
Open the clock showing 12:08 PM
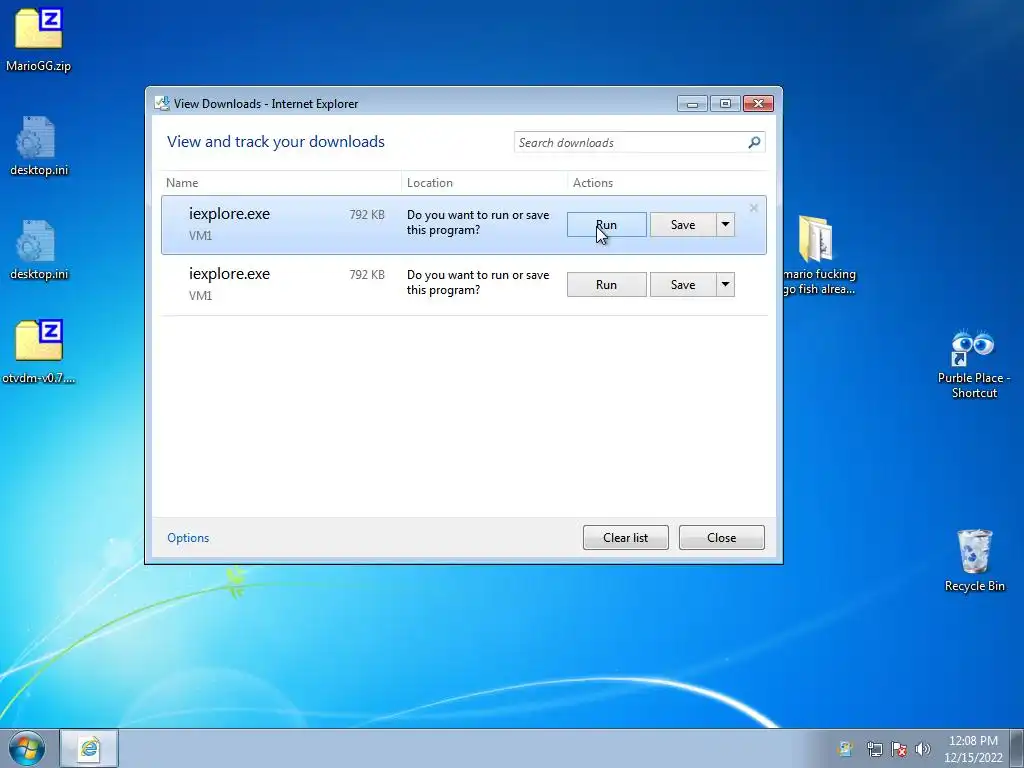pos(973,749)
